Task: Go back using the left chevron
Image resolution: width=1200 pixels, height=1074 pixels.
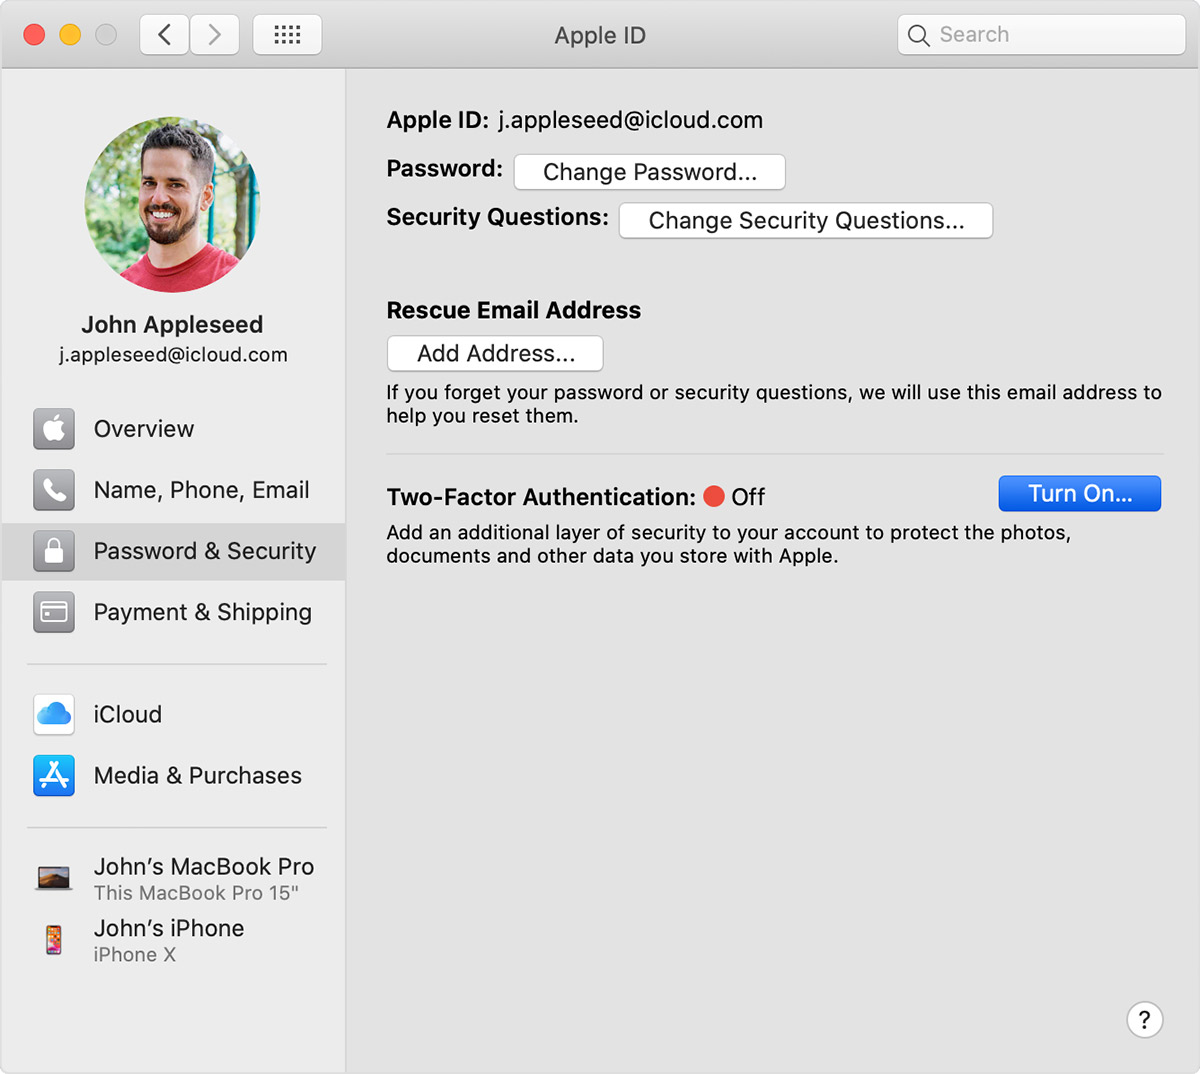Action: click(x=165, y=35)
